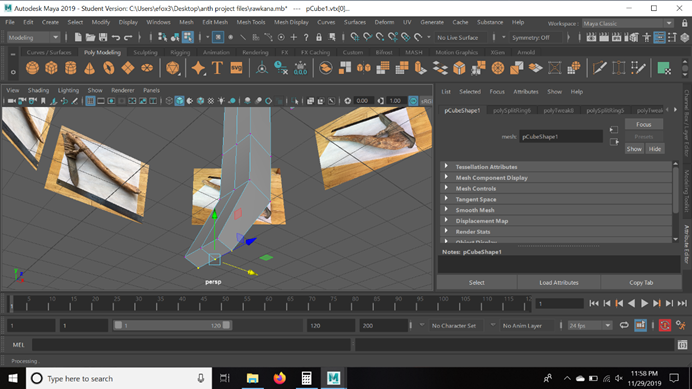Click the Redo arrow icon

[128, 38]
